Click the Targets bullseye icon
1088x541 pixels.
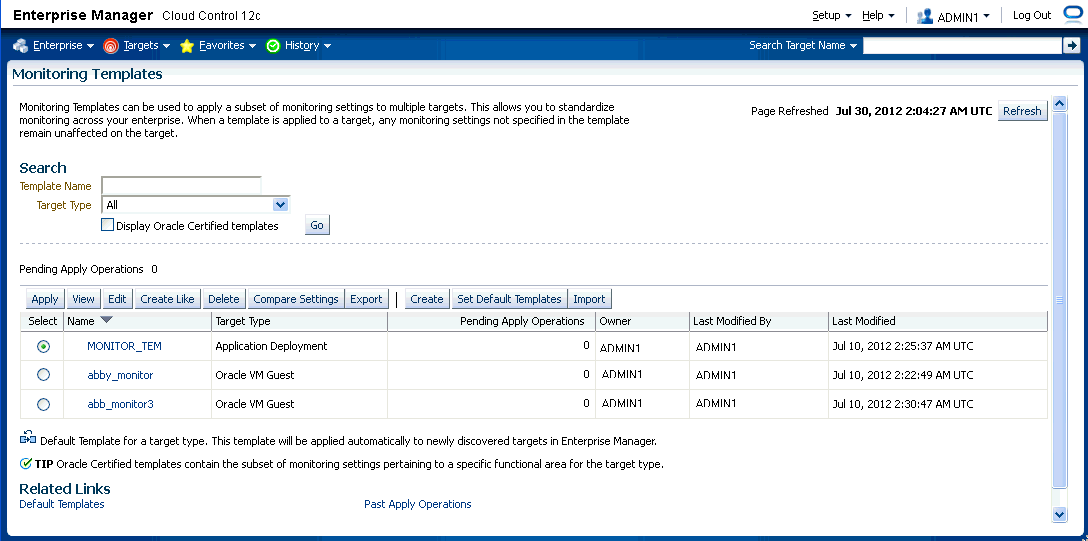point(110,46)
